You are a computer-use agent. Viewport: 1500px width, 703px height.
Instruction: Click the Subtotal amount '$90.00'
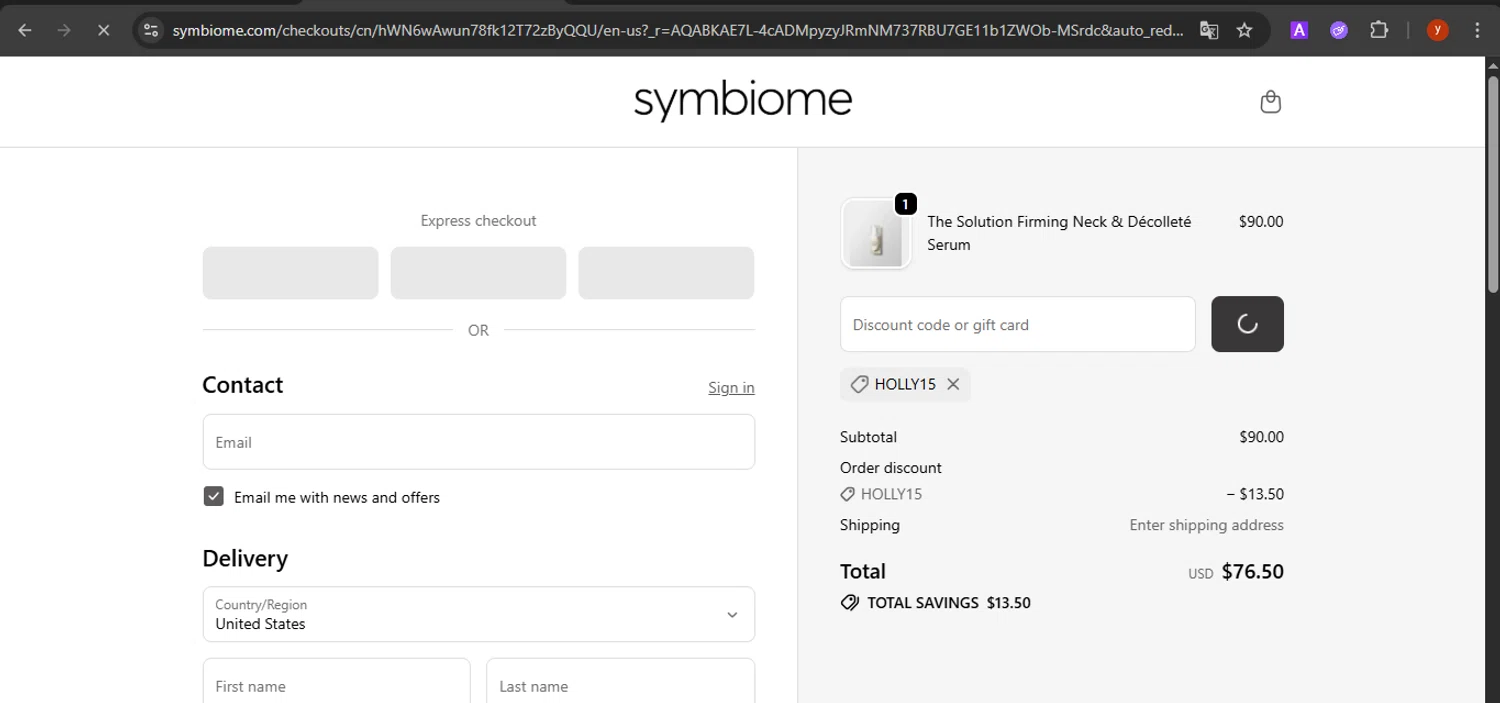click(x=1261, y=437)
